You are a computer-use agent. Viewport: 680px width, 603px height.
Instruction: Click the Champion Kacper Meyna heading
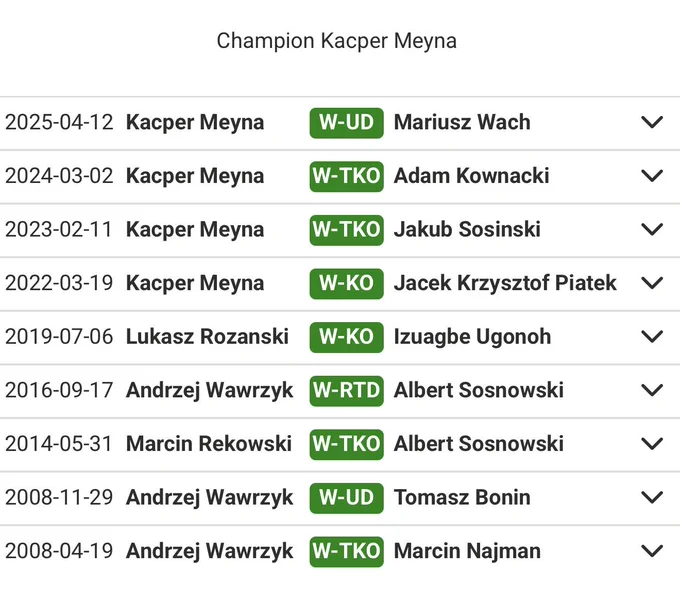pos(337,41)
